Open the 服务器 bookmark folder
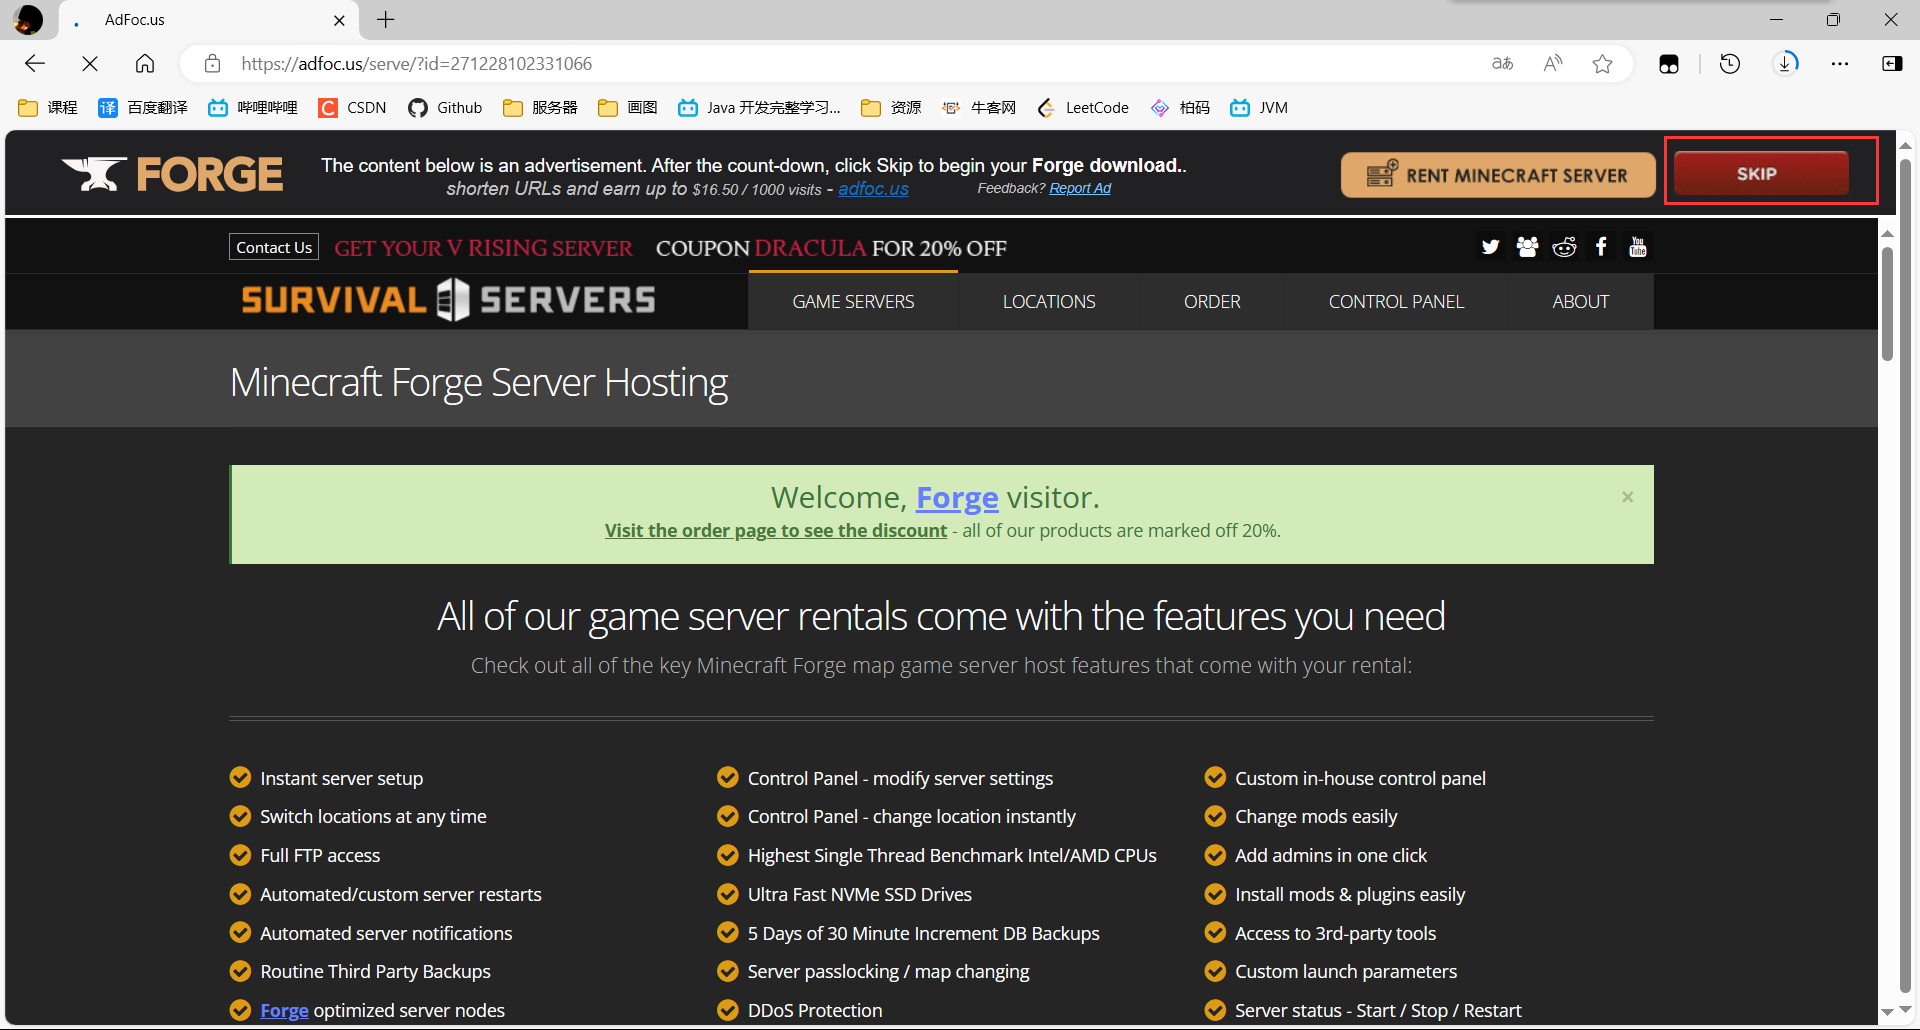This screenshot has width=1920, height=1030. click(x=540, y=108)
